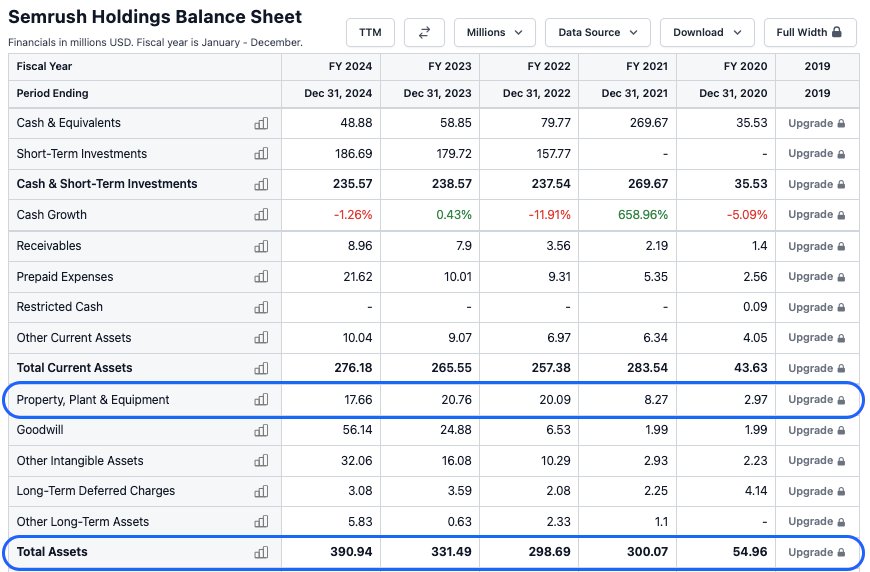Click the Restricted Cash value 0.09
This screenshot has height=572, width=870.
(x=755, y=307)
